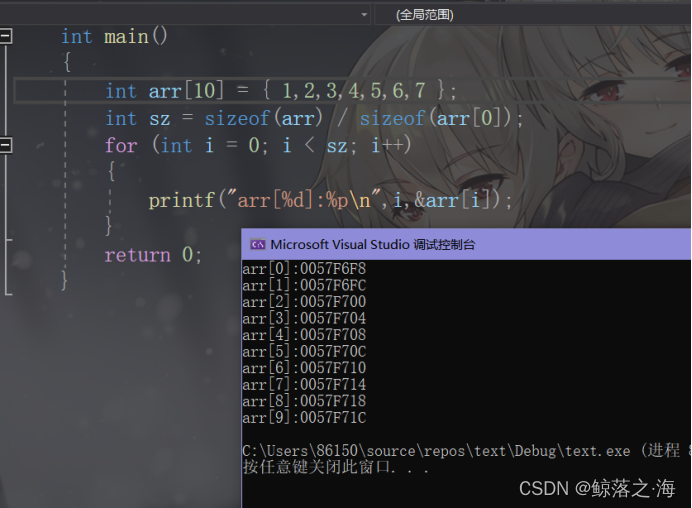Click the console line arr[4]:0057F708
The image size is (692, 508).
tap(304, 335)
